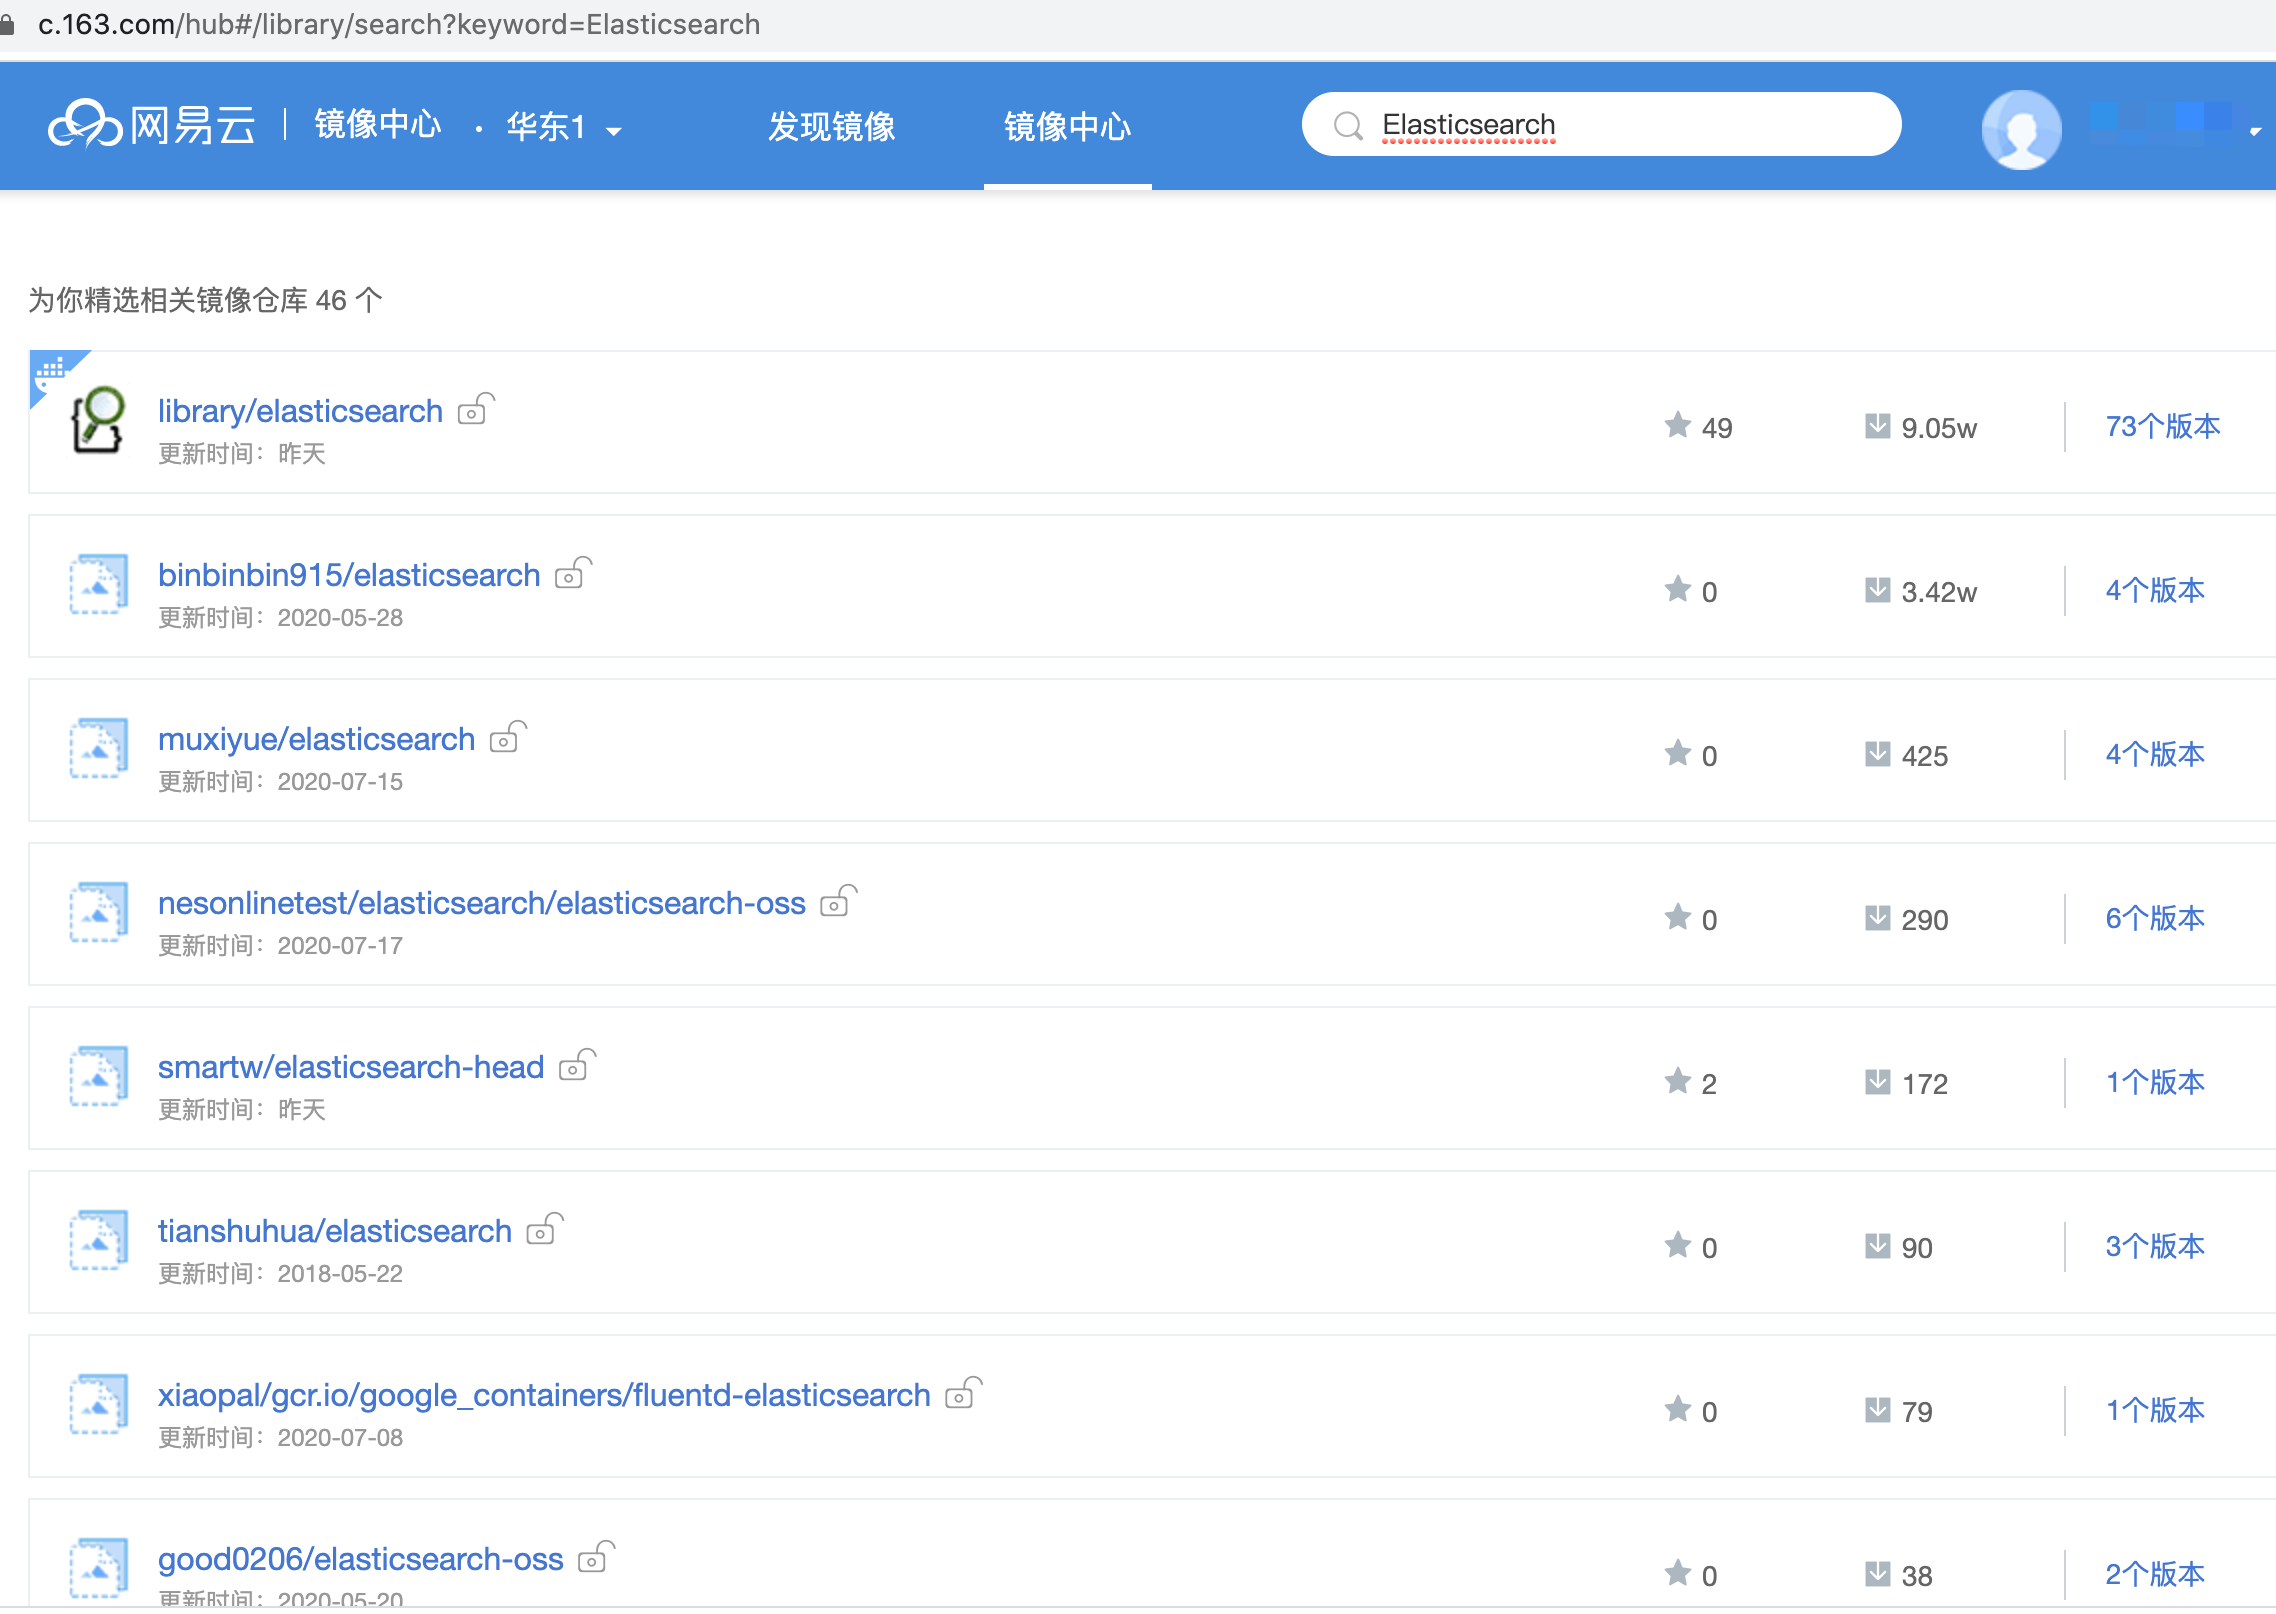The height and width of the screenshot is (1614, 2276).
Task: Select the 镜像中心 navigation tab
Action: tap(1067, 127)
